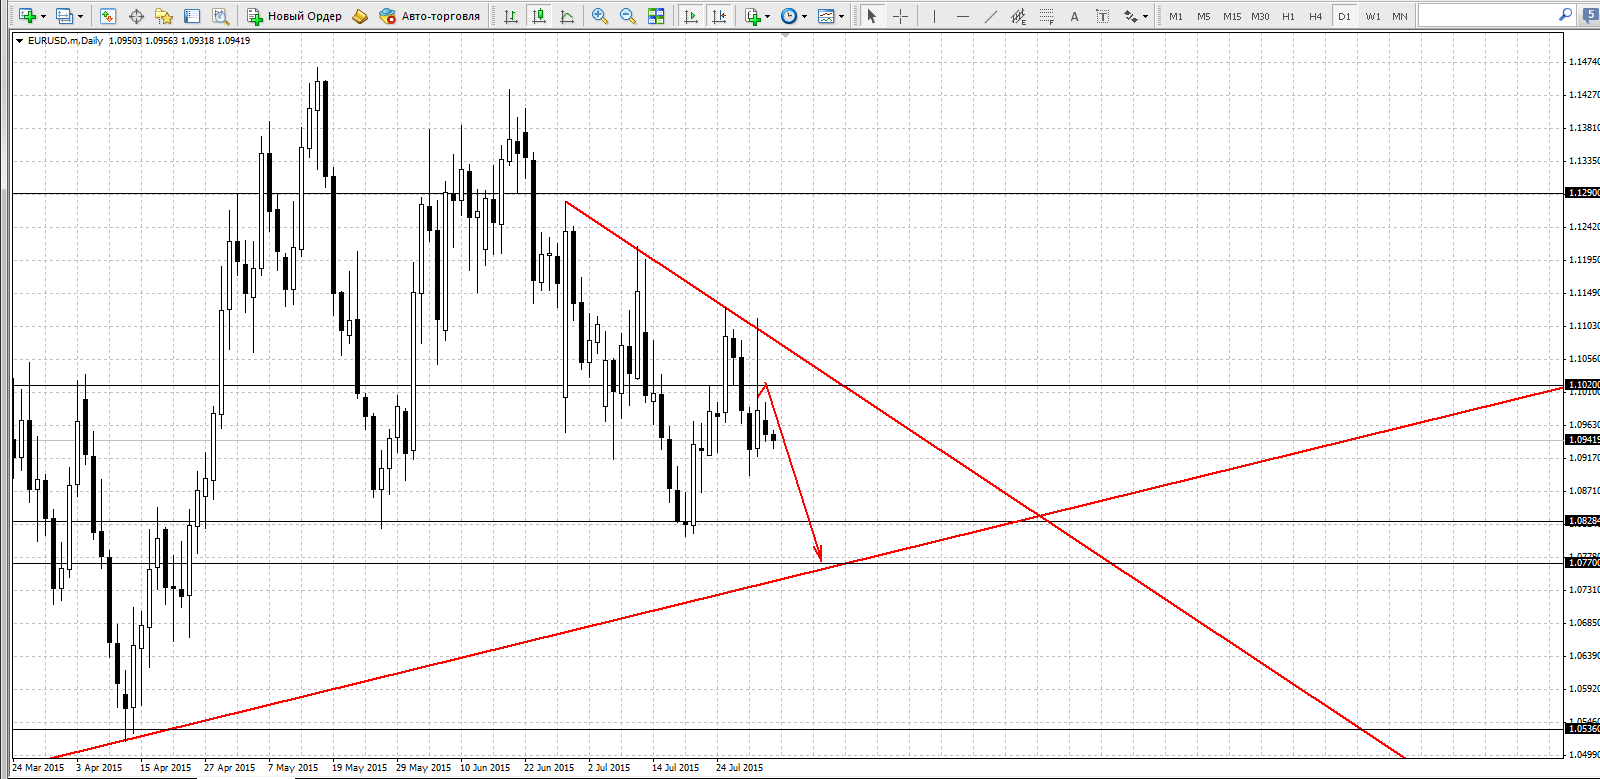Select the Trendline drawing tool
Screen dimensions: 1600x779
(x=990, y=16)
